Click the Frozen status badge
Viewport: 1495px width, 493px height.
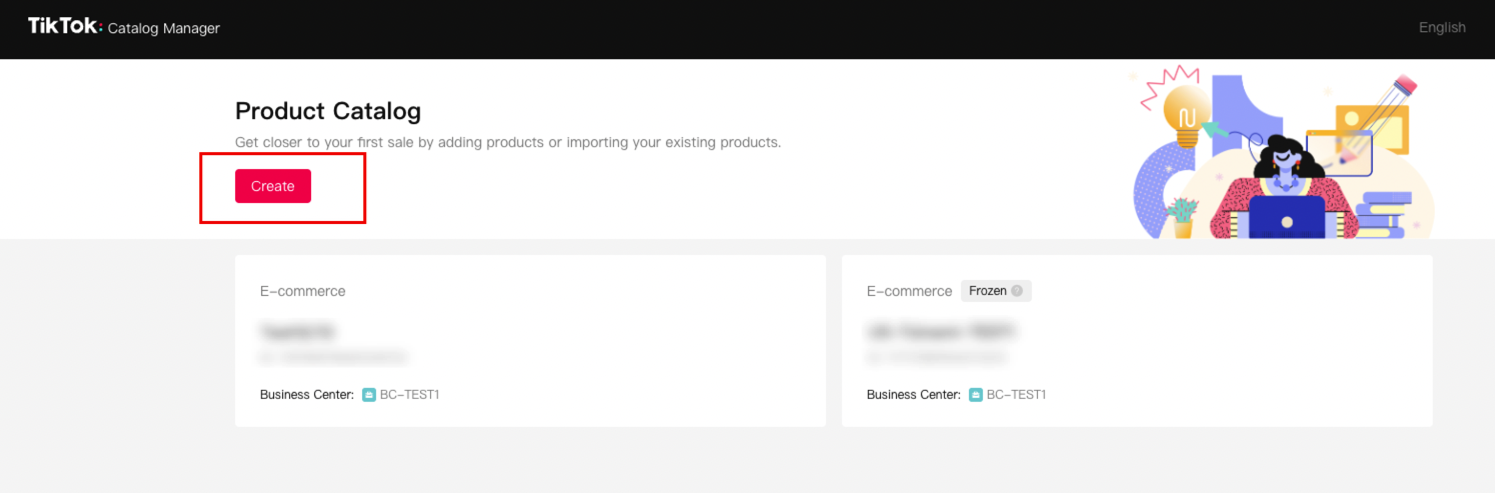point(988,291)
